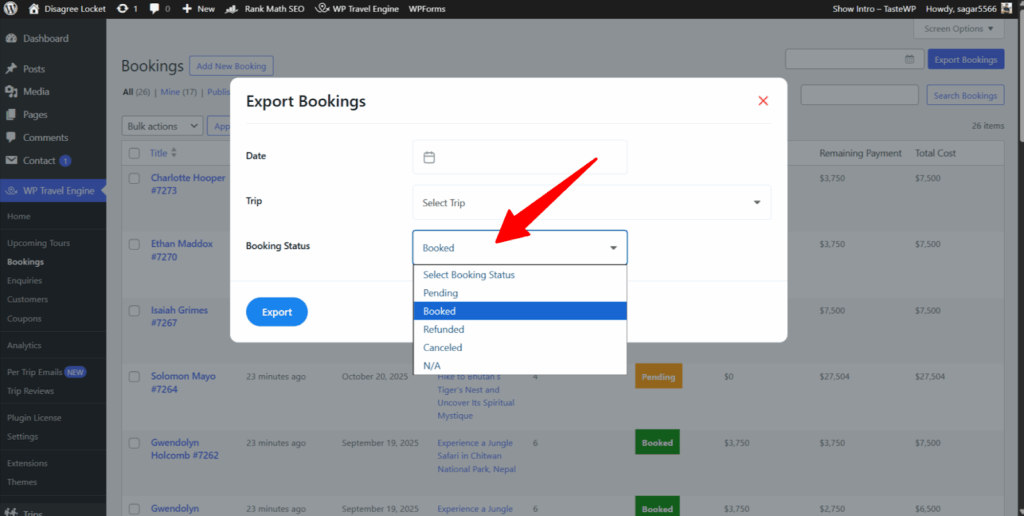Screen dimensions: 1024x516
Task: Select the Gwendolyn Holcomb #7262 checkbox
Action: 134,443
